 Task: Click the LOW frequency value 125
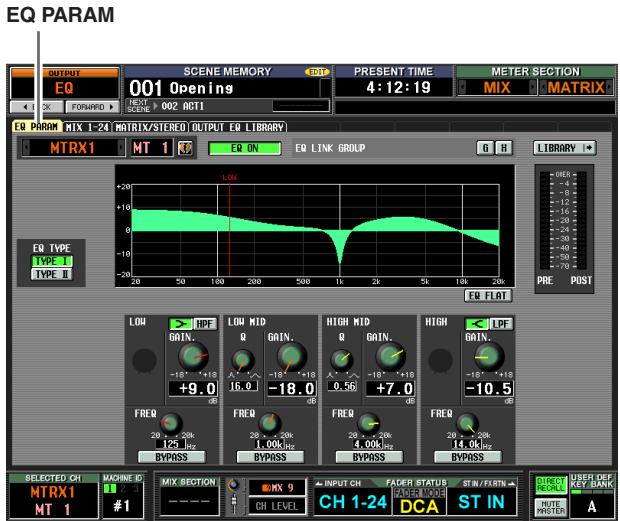pyautogui.click(x=171, y=444)
